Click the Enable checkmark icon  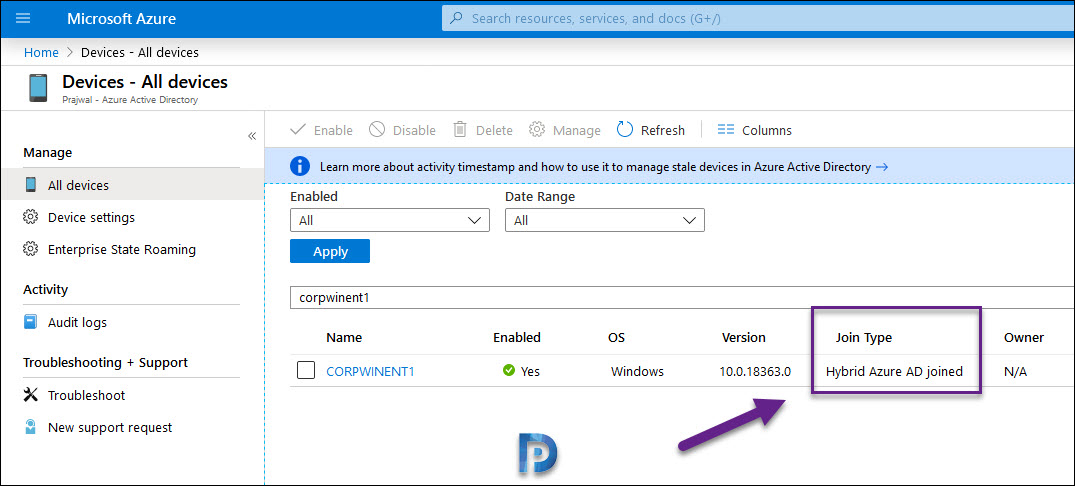[x=298, y=130]
